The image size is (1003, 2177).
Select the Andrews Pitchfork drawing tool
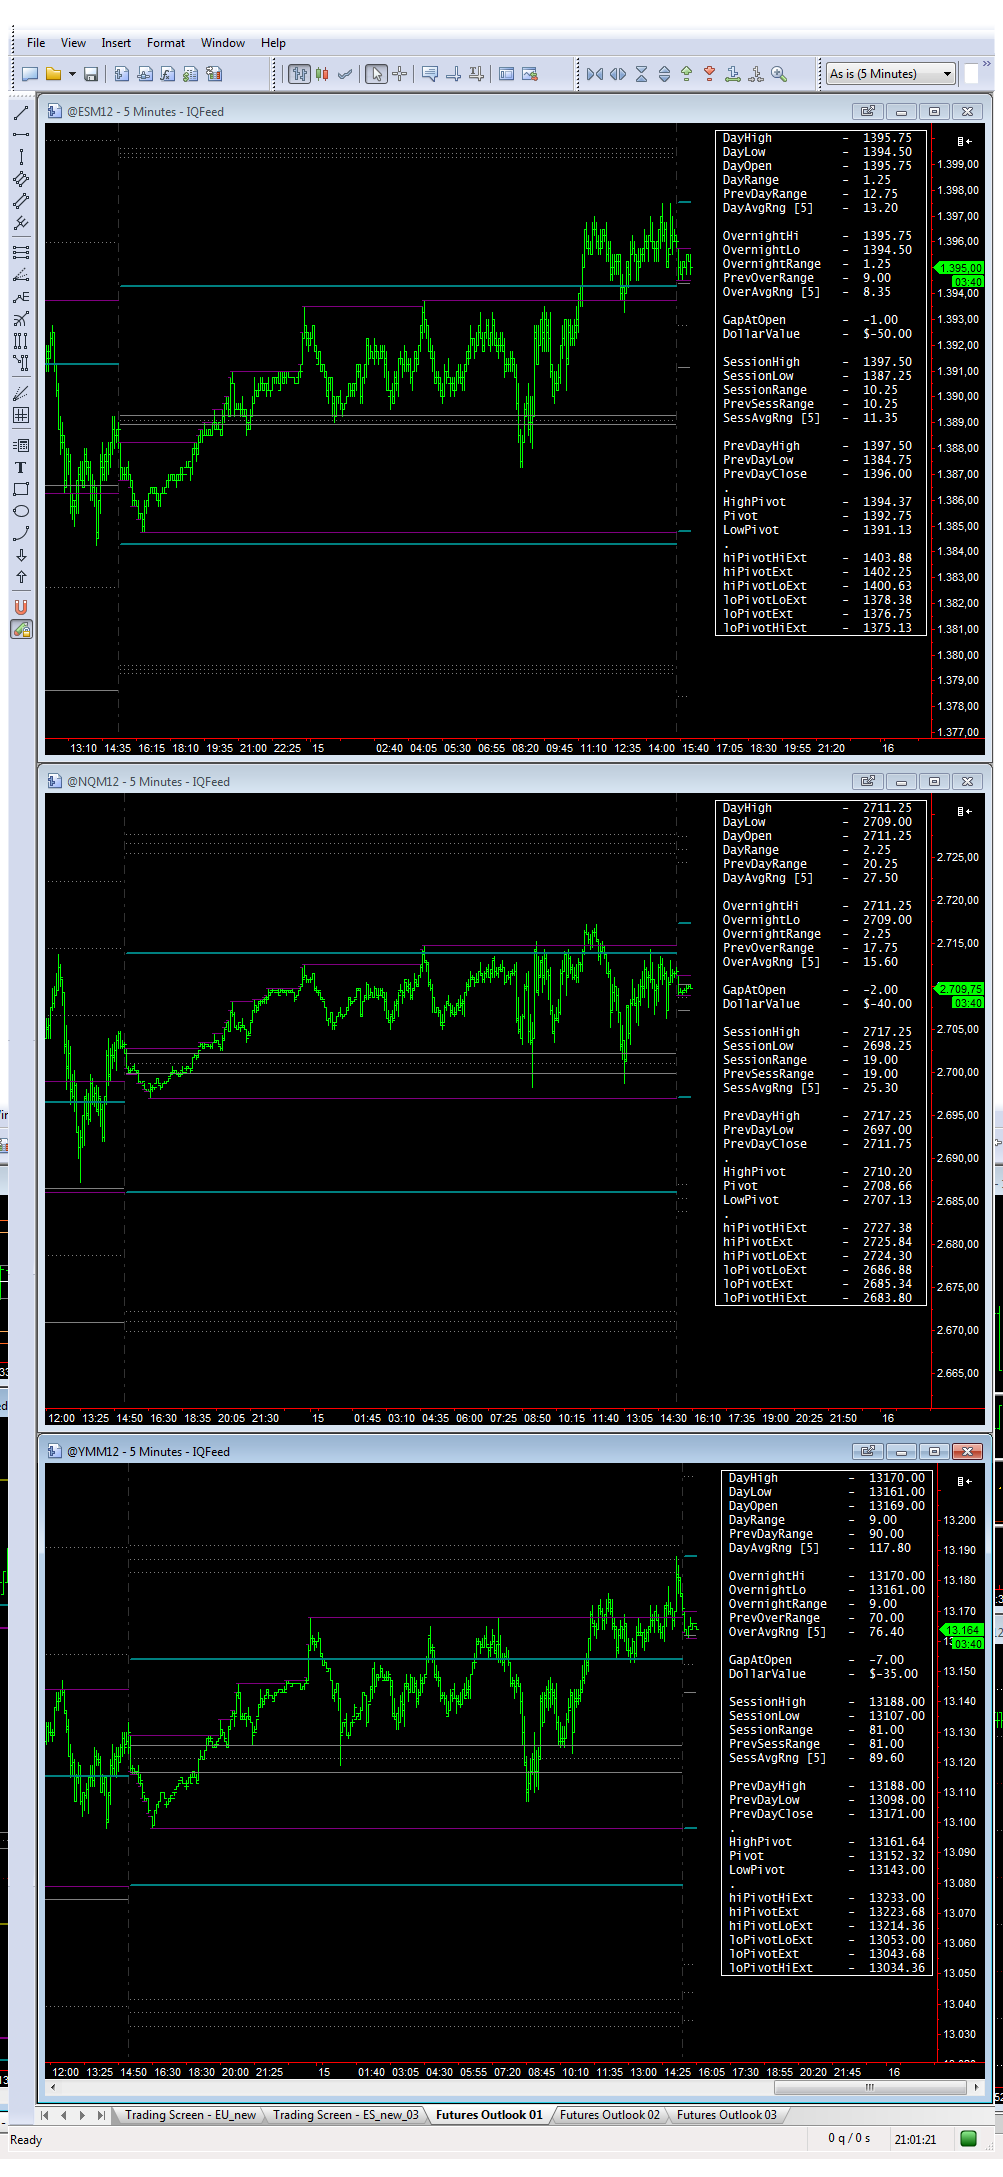coord(20,224)
